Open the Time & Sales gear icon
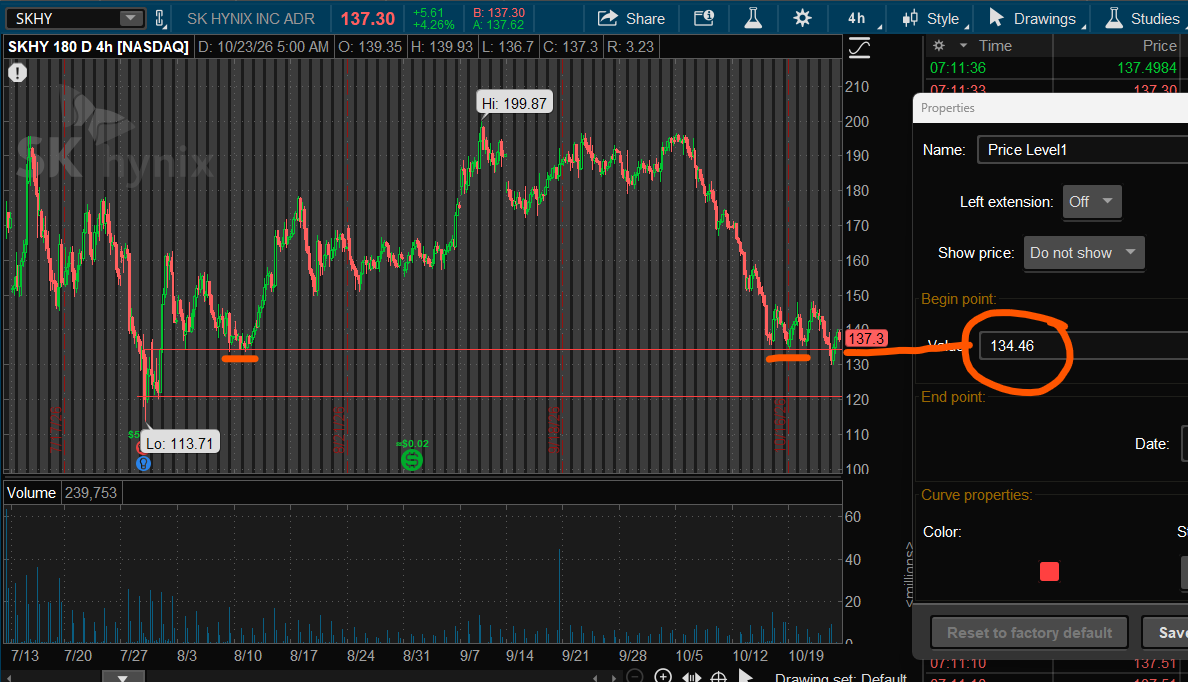The width and height of the screenshot is (1188, 682). (x=939, y=45)
